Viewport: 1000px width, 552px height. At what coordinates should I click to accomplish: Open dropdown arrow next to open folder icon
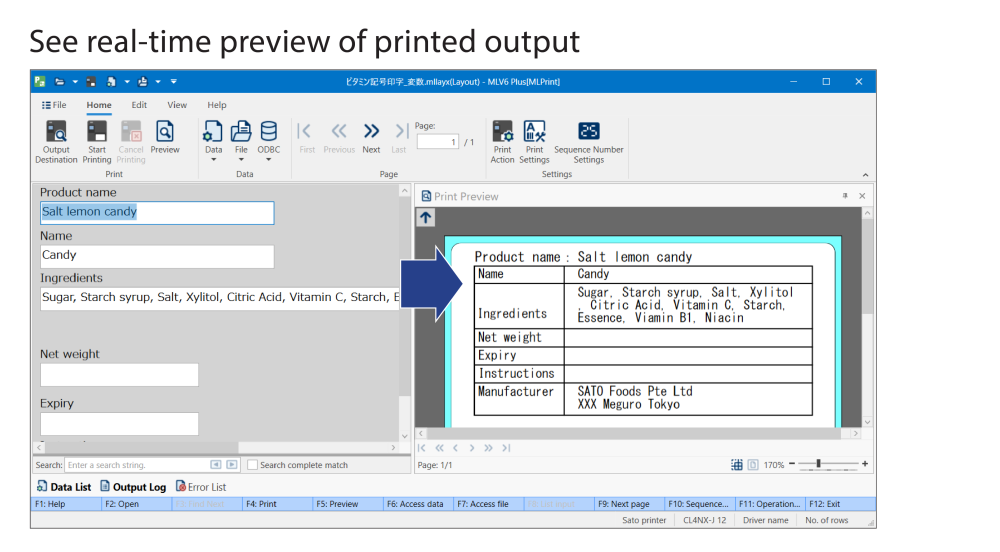(75, 82)
